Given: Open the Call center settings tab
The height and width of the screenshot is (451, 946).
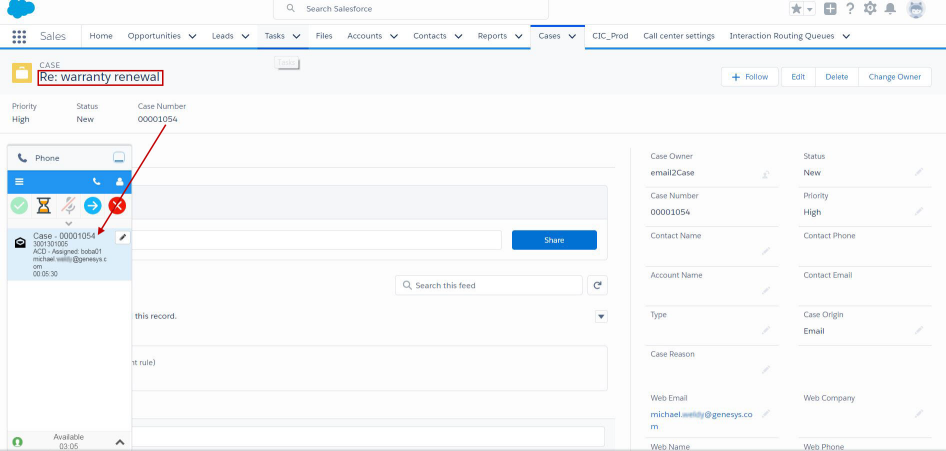Looking at the screenshot, I should pyautogui.click(x=678, y=36).
